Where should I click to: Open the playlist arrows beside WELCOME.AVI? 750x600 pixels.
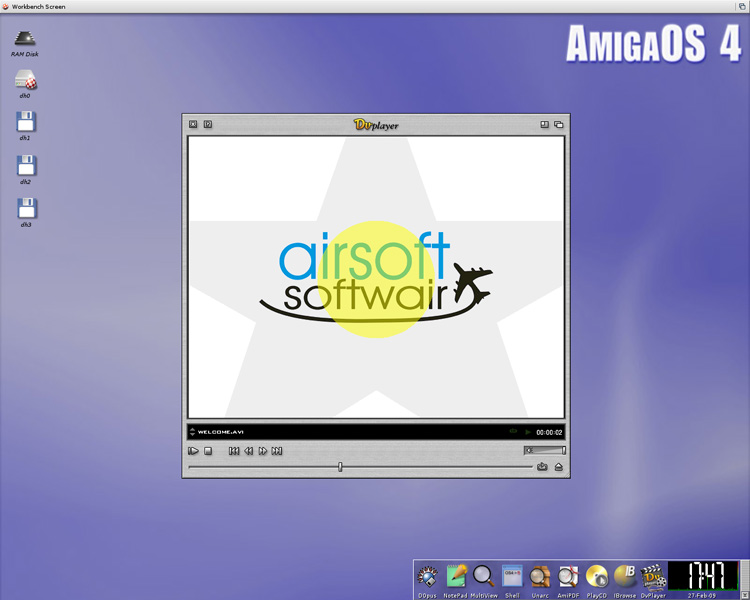192,432
